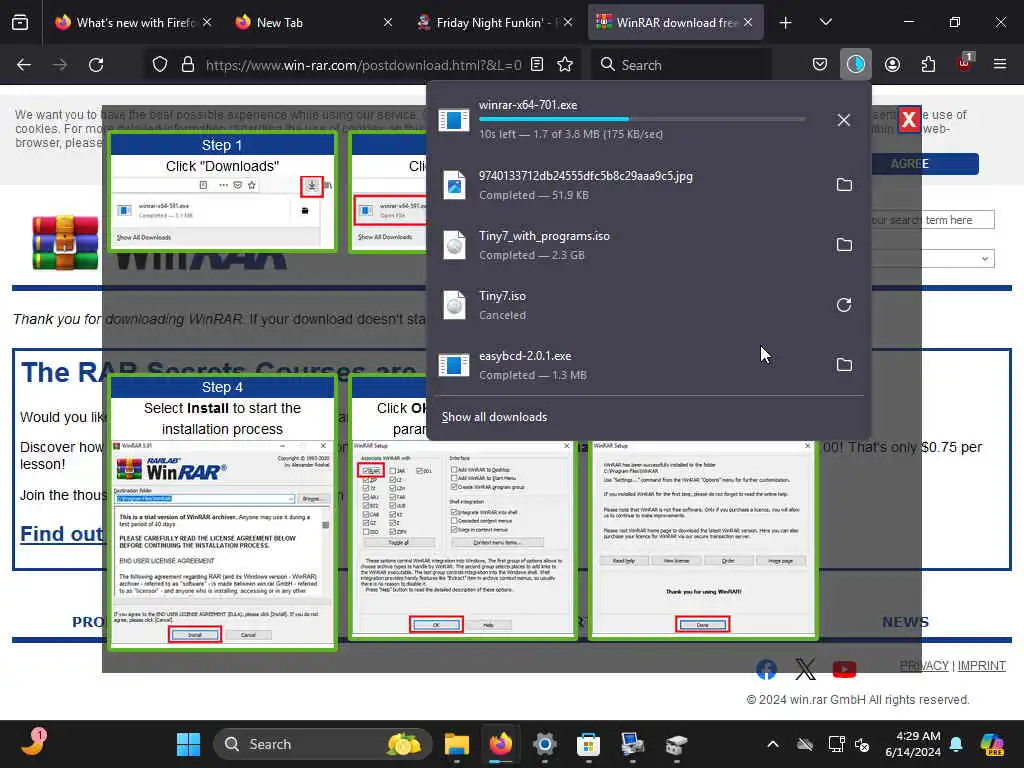Show 9740133712db jpg file in folder
Image resolution: width=1024 pixels, height=768 pixels.
tap(844, 185)
